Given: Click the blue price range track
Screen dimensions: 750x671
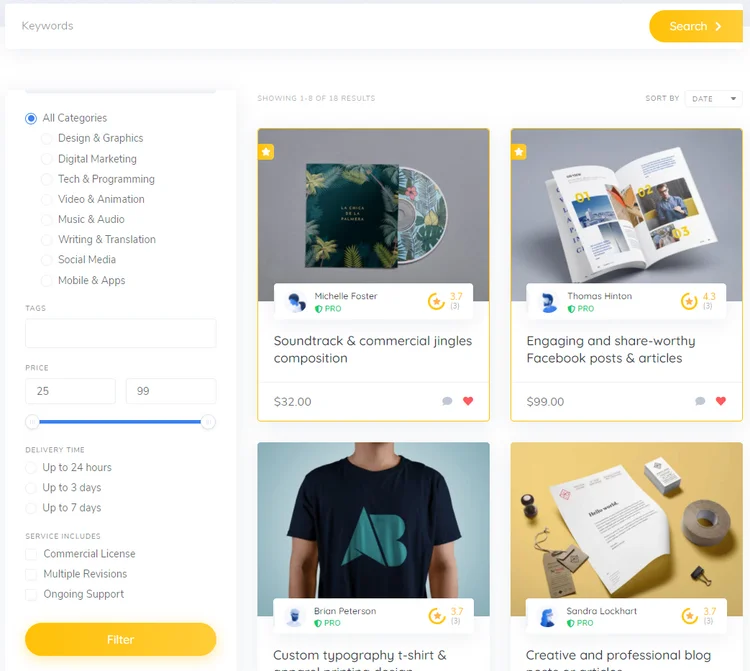Looking at the screenshot, I should [120, 422].
